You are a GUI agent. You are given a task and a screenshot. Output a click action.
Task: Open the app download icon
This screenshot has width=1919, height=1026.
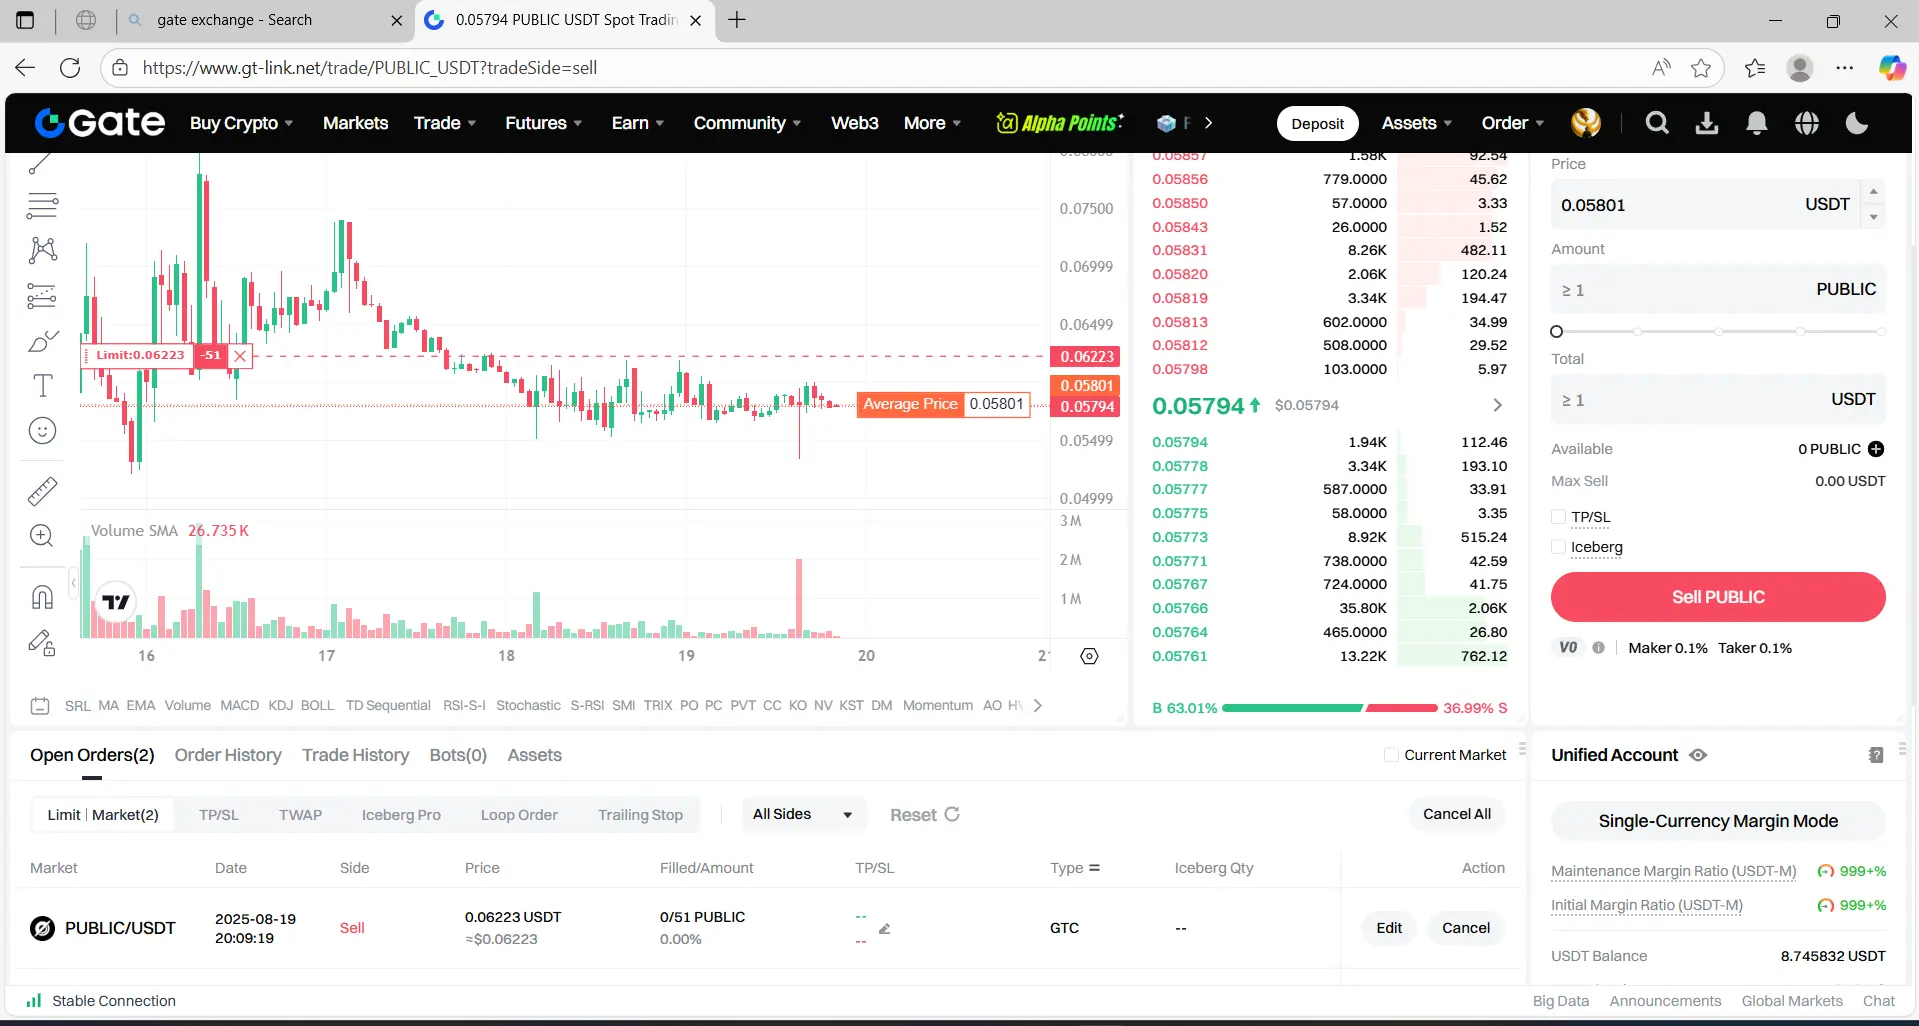pyautogui.click(x=1707, y=123)
